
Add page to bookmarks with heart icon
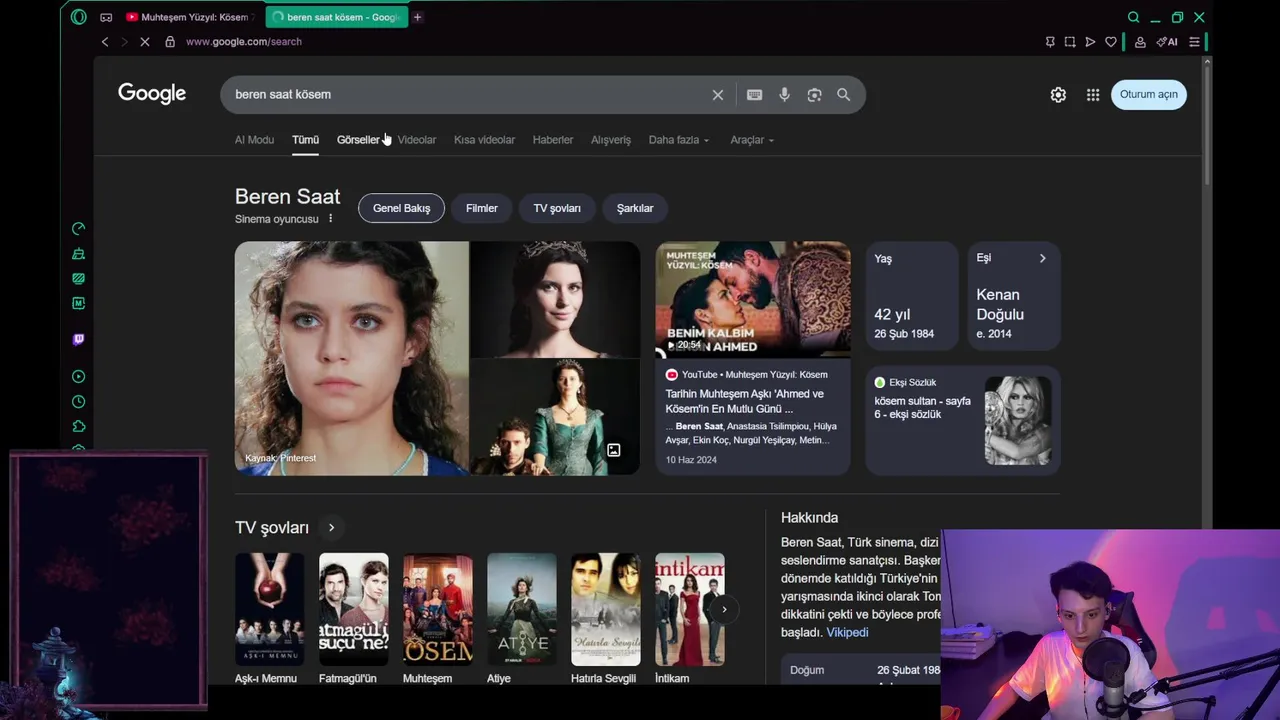(x=1110, y=42)
